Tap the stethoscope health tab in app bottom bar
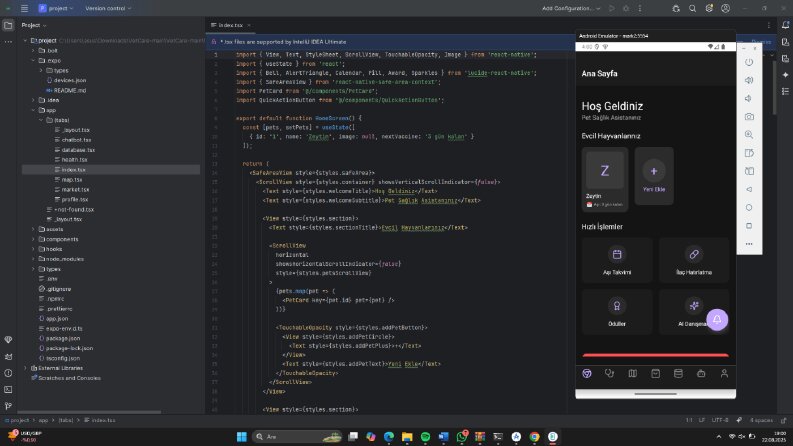Image resolution: width=793 pixels, height=446 pixels. [609, 374]
